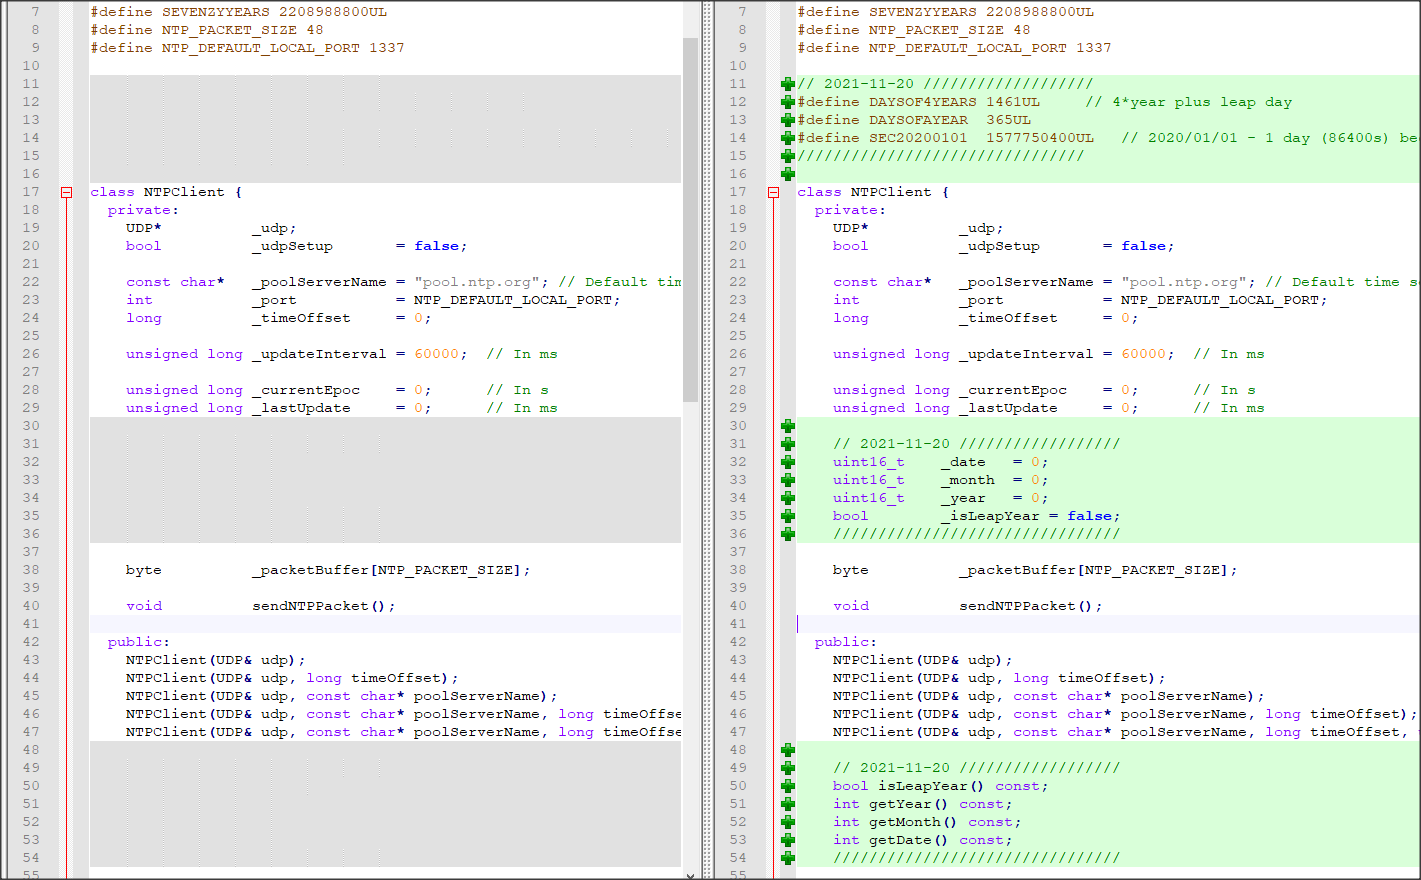Click NTPClient class name on right pane line 17
Screen dimensions: 1421x880
pyautogui.click(x=891, y=192)
